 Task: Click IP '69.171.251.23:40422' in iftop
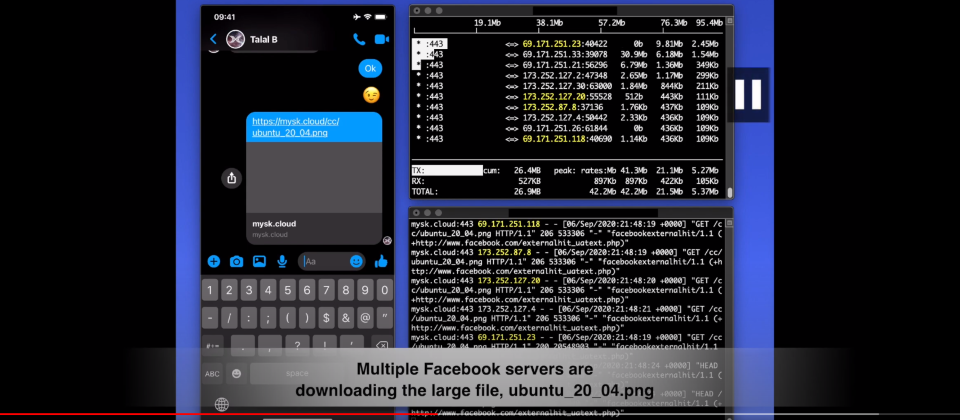[564, 44]
